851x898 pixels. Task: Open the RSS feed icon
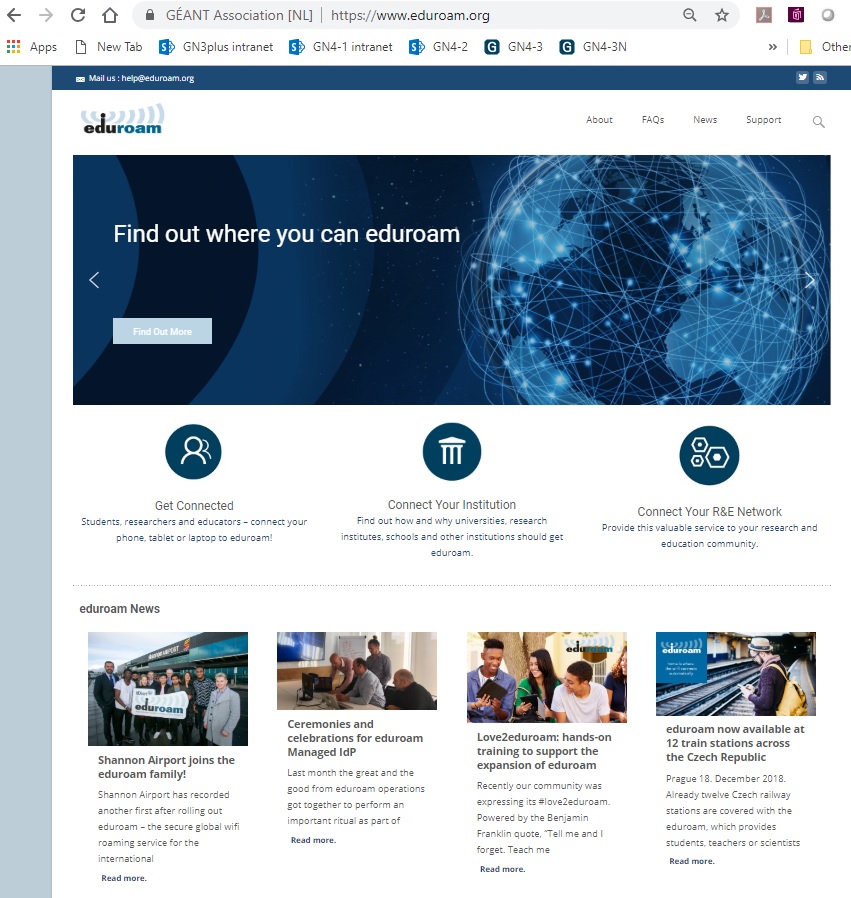coord(819,78)
